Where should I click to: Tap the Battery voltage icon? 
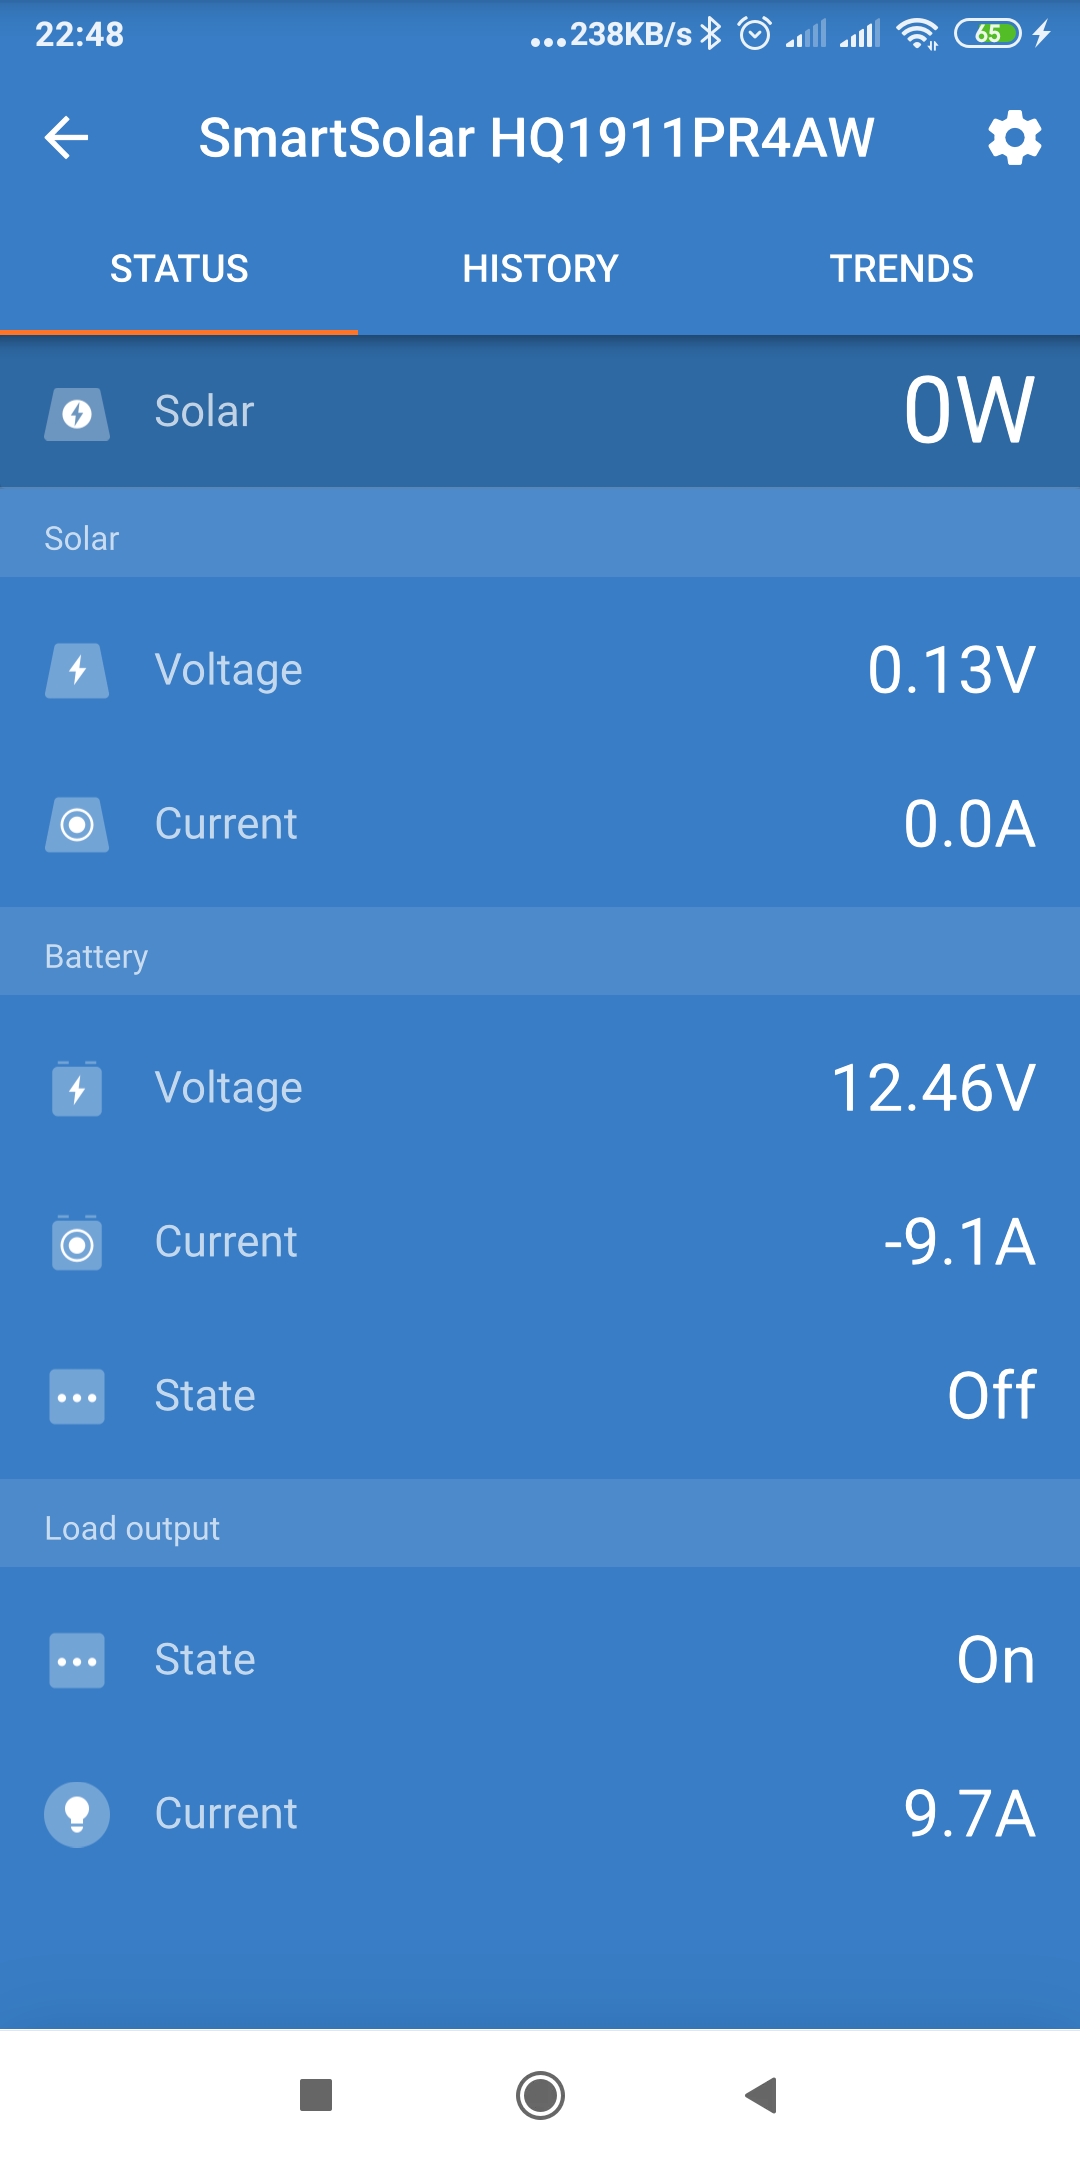77,1089
